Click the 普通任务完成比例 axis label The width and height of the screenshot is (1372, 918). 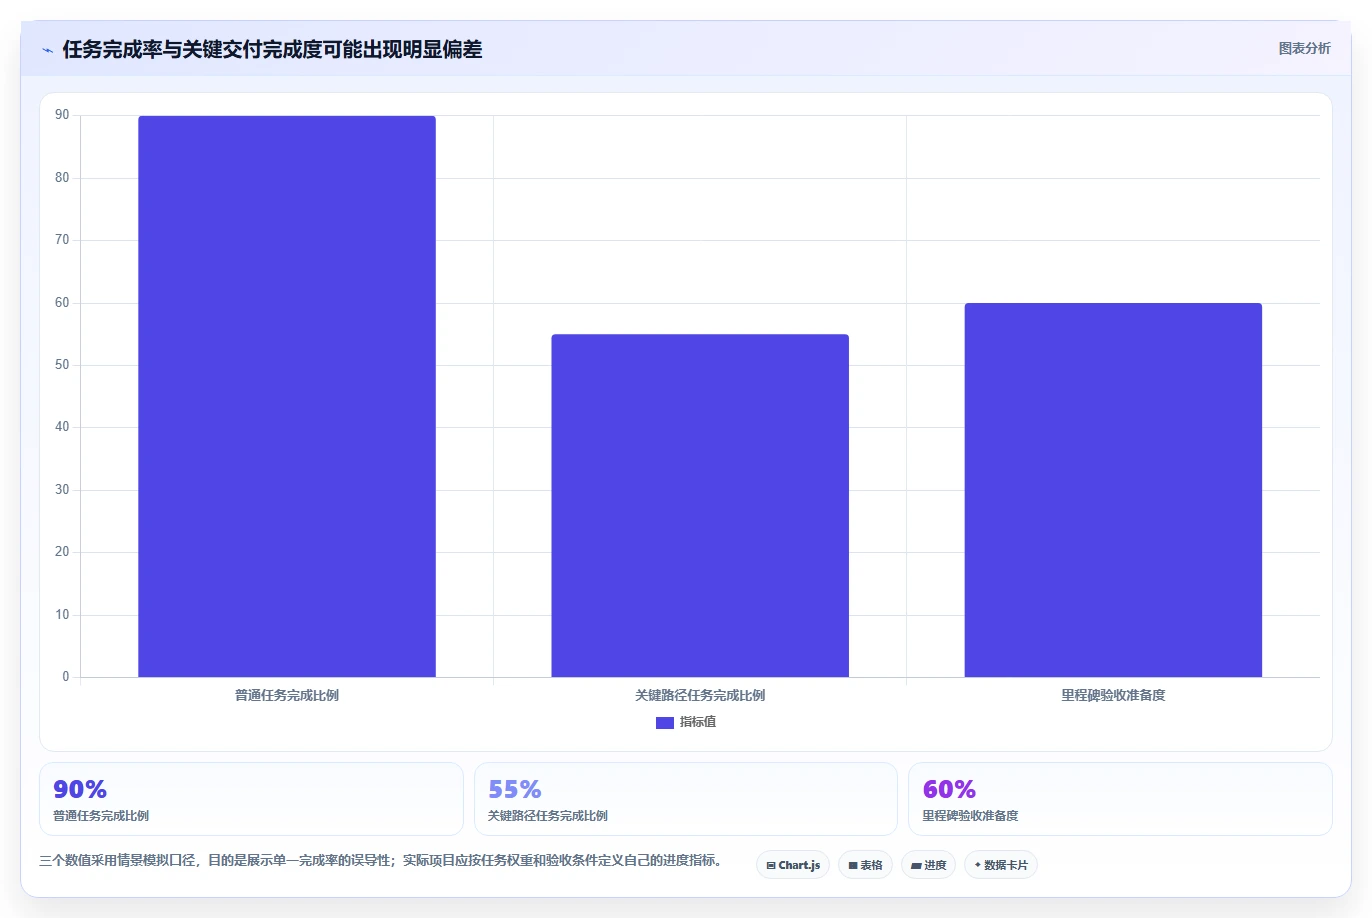tap(287, 695)
